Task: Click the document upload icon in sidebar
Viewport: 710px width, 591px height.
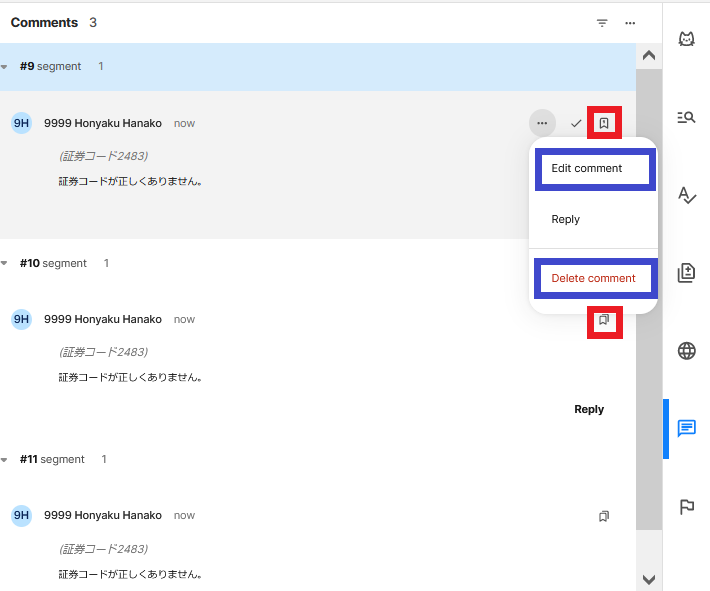Action: [686, 273]
